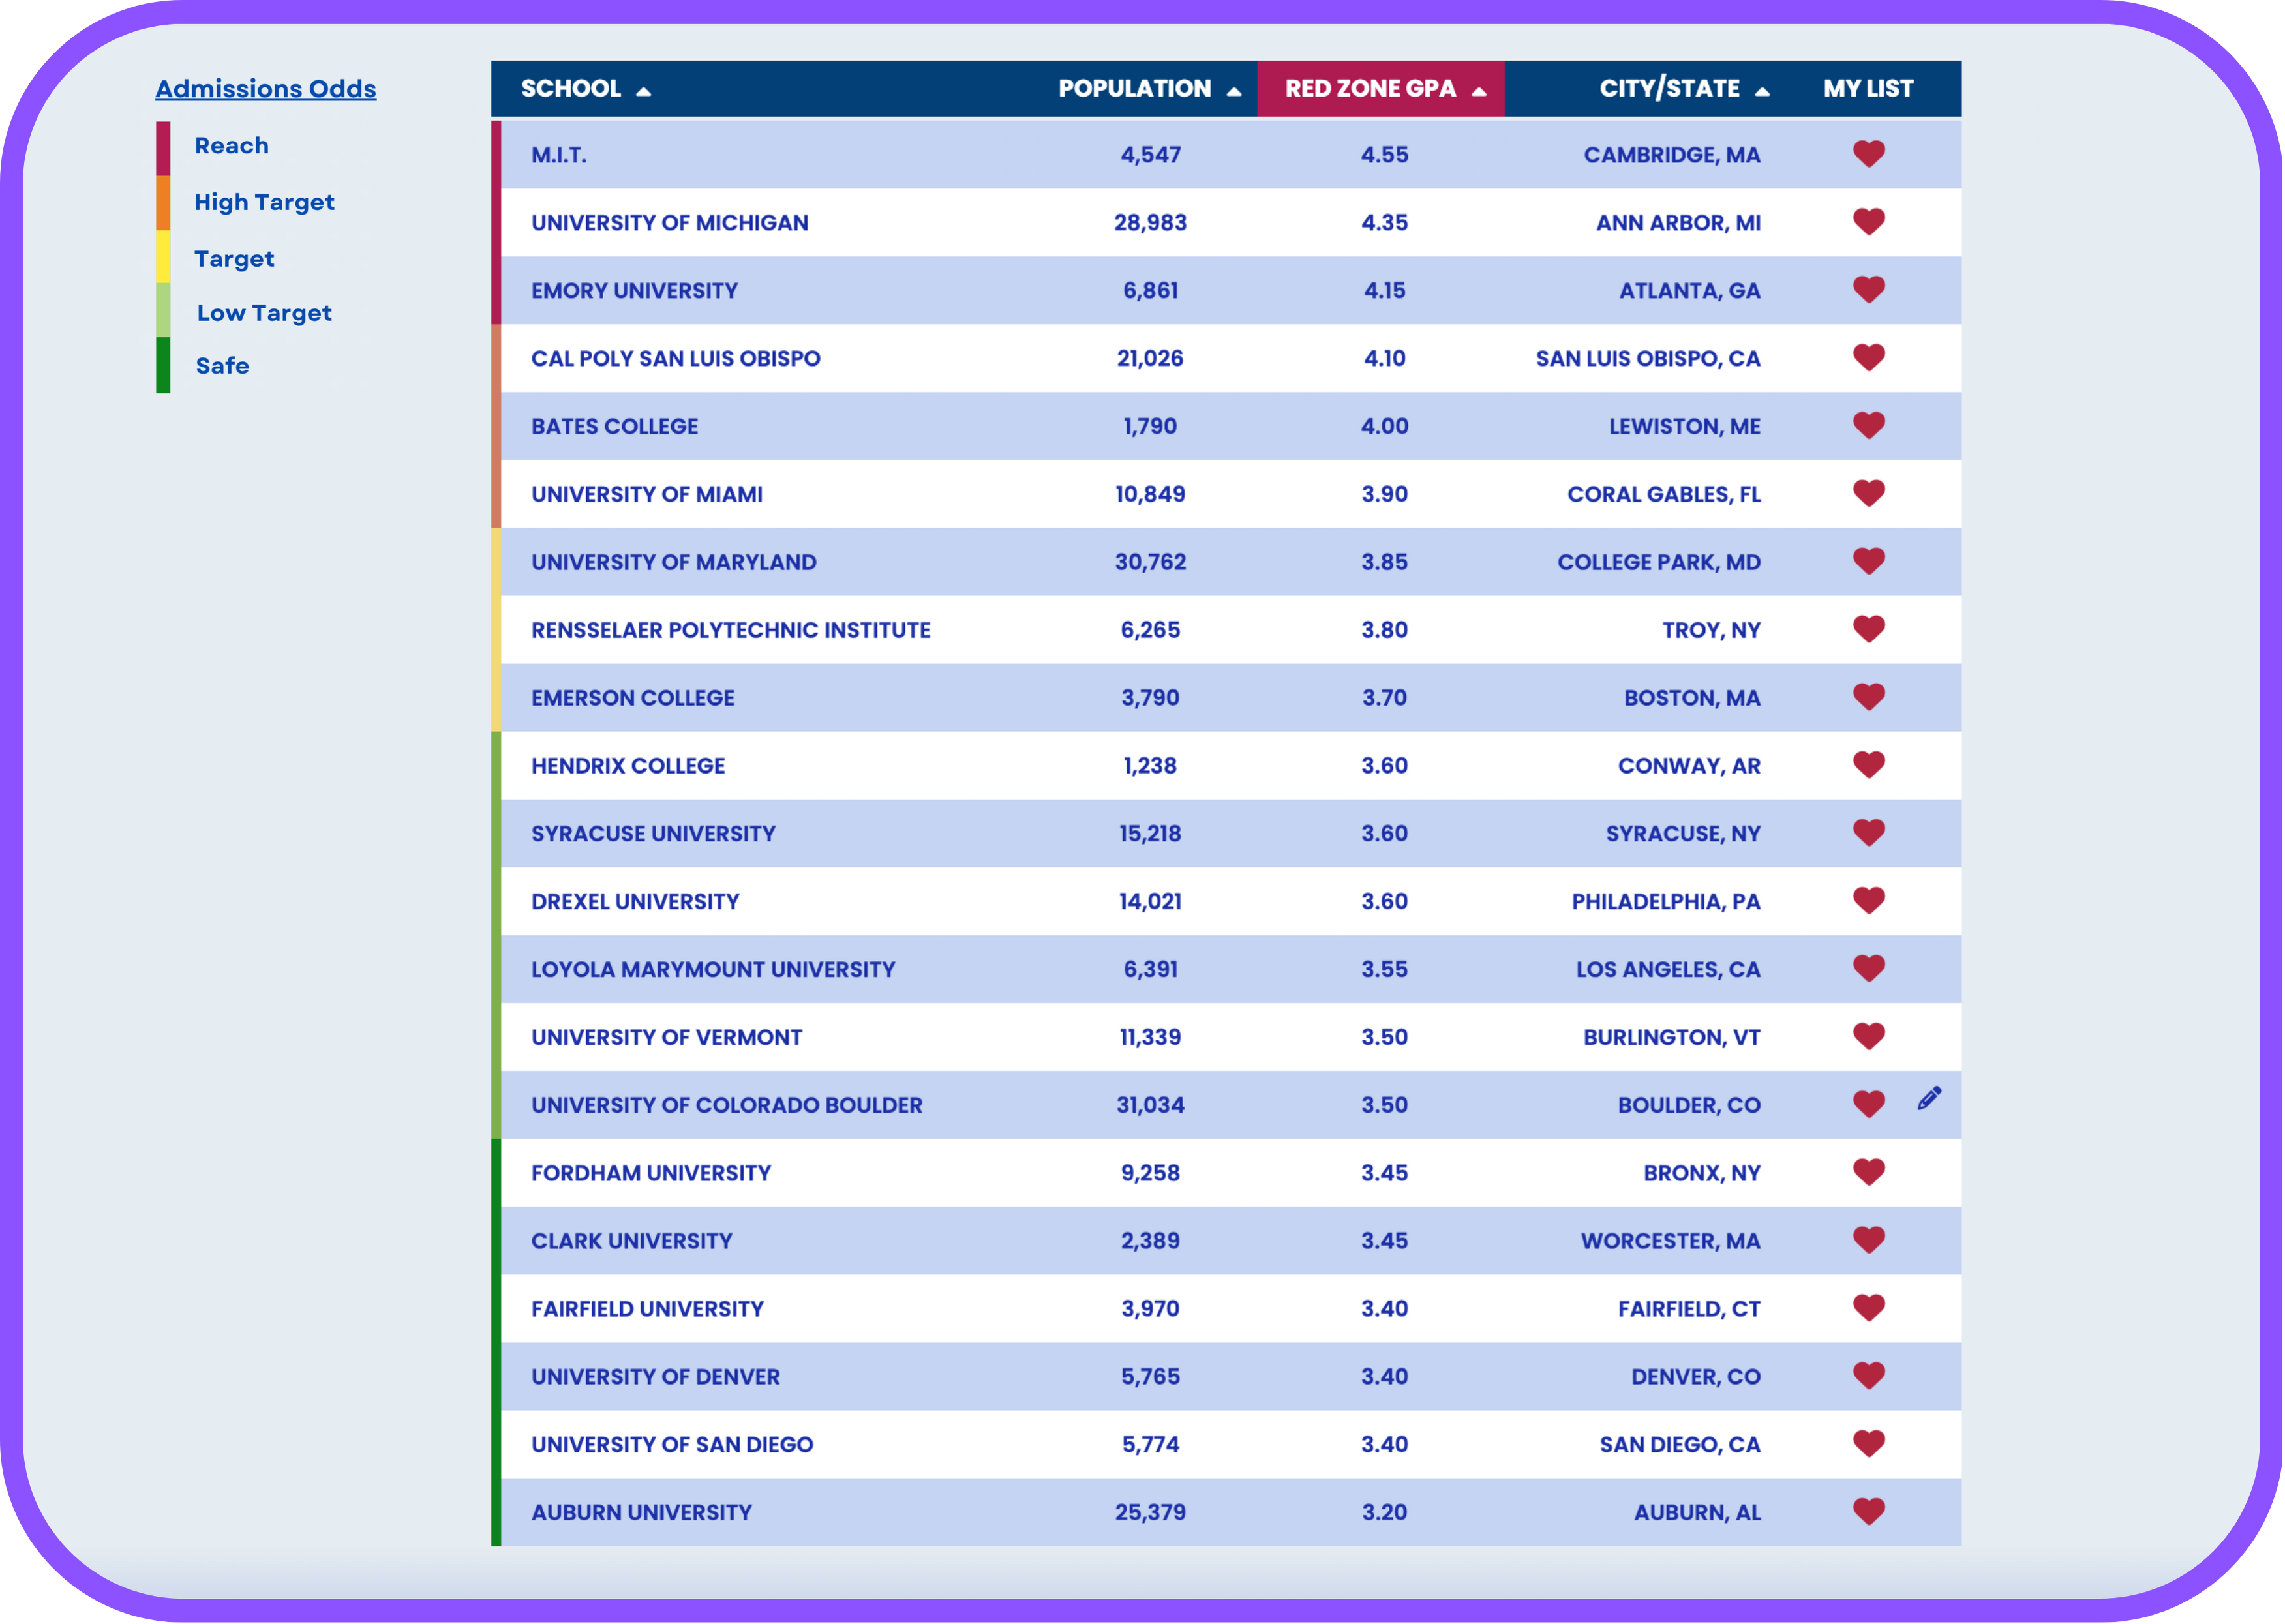Toggle heart for University of Vermont

point(1869,1037)
